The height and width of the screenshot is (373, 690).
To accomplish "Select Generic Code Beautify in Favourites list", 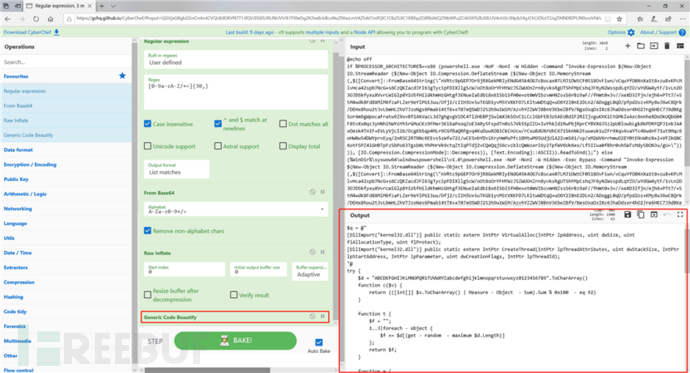I will click(x=66, y=135).
